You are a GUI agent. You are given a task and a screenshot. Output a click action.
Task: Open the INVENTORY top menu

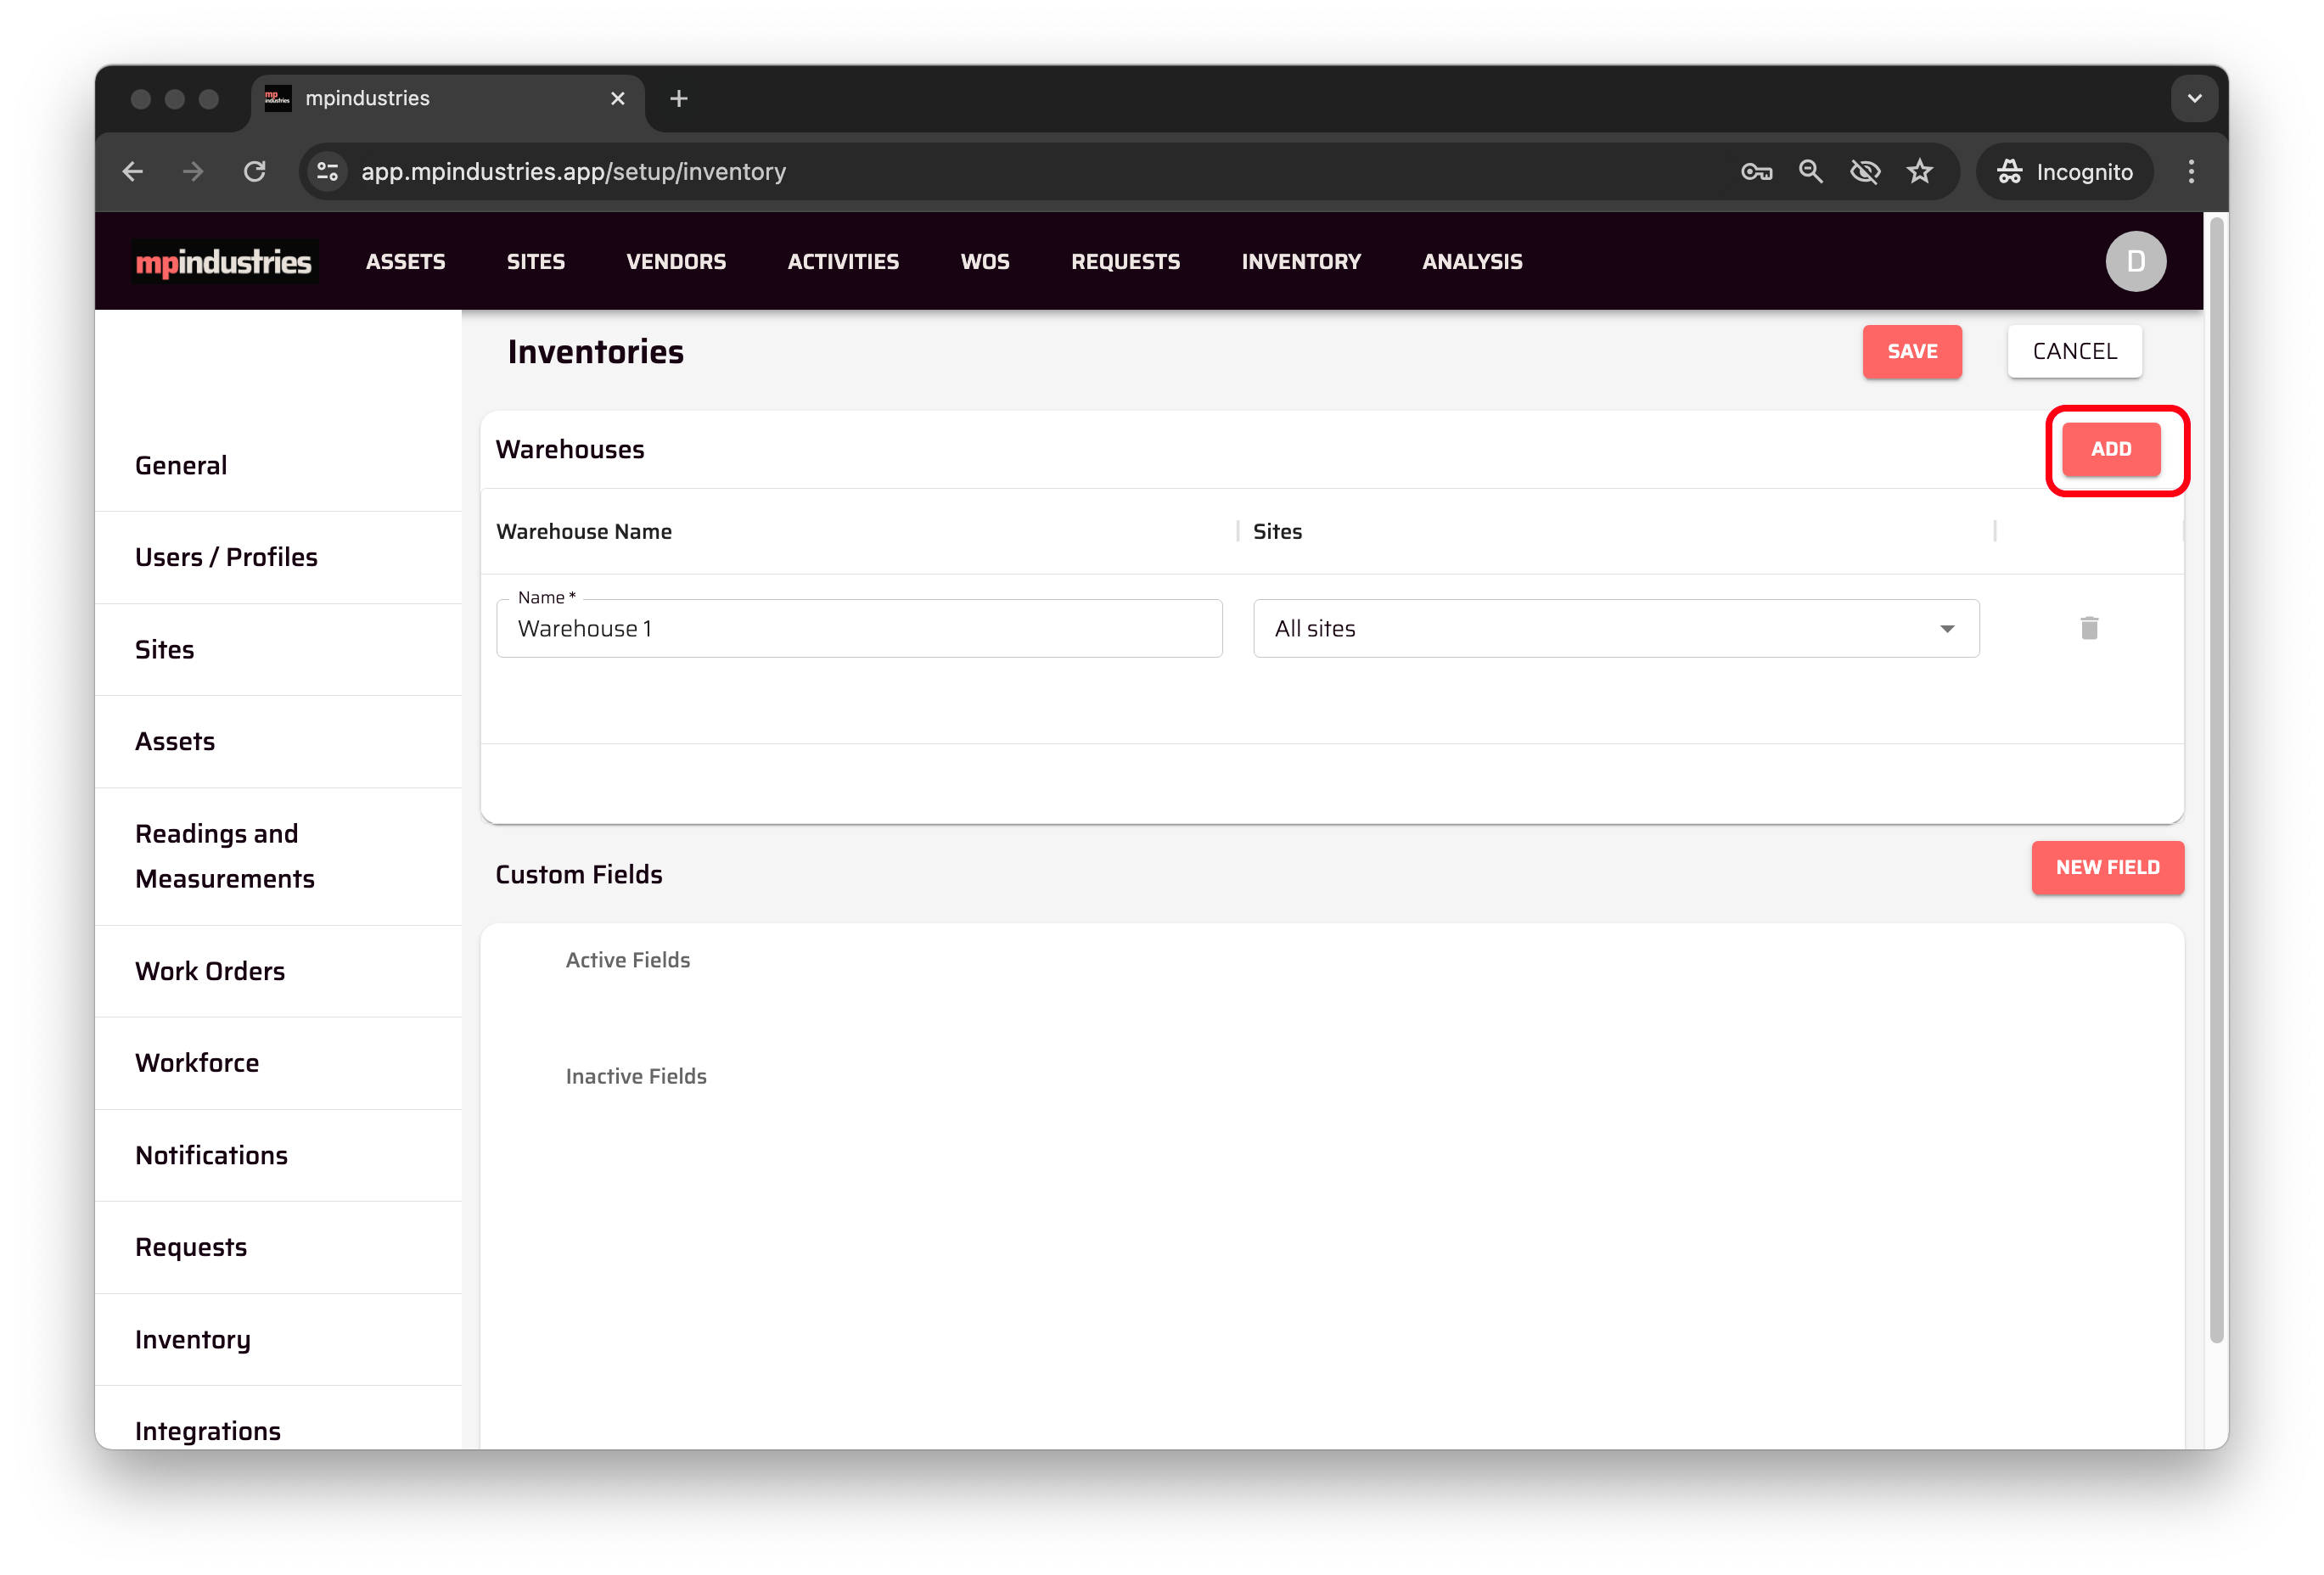(1300, 262)
